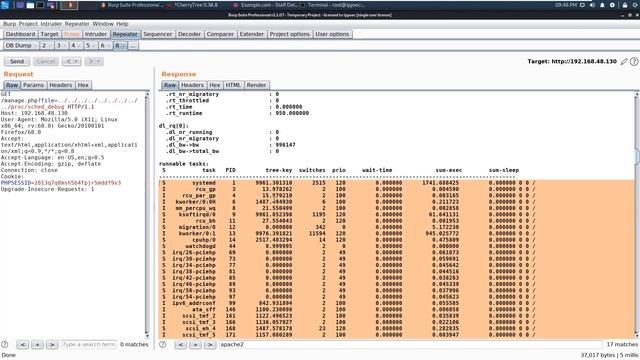Show response Render tab
Screen dimensions: 640x360
pyautogui.click(x=256, y=85)
